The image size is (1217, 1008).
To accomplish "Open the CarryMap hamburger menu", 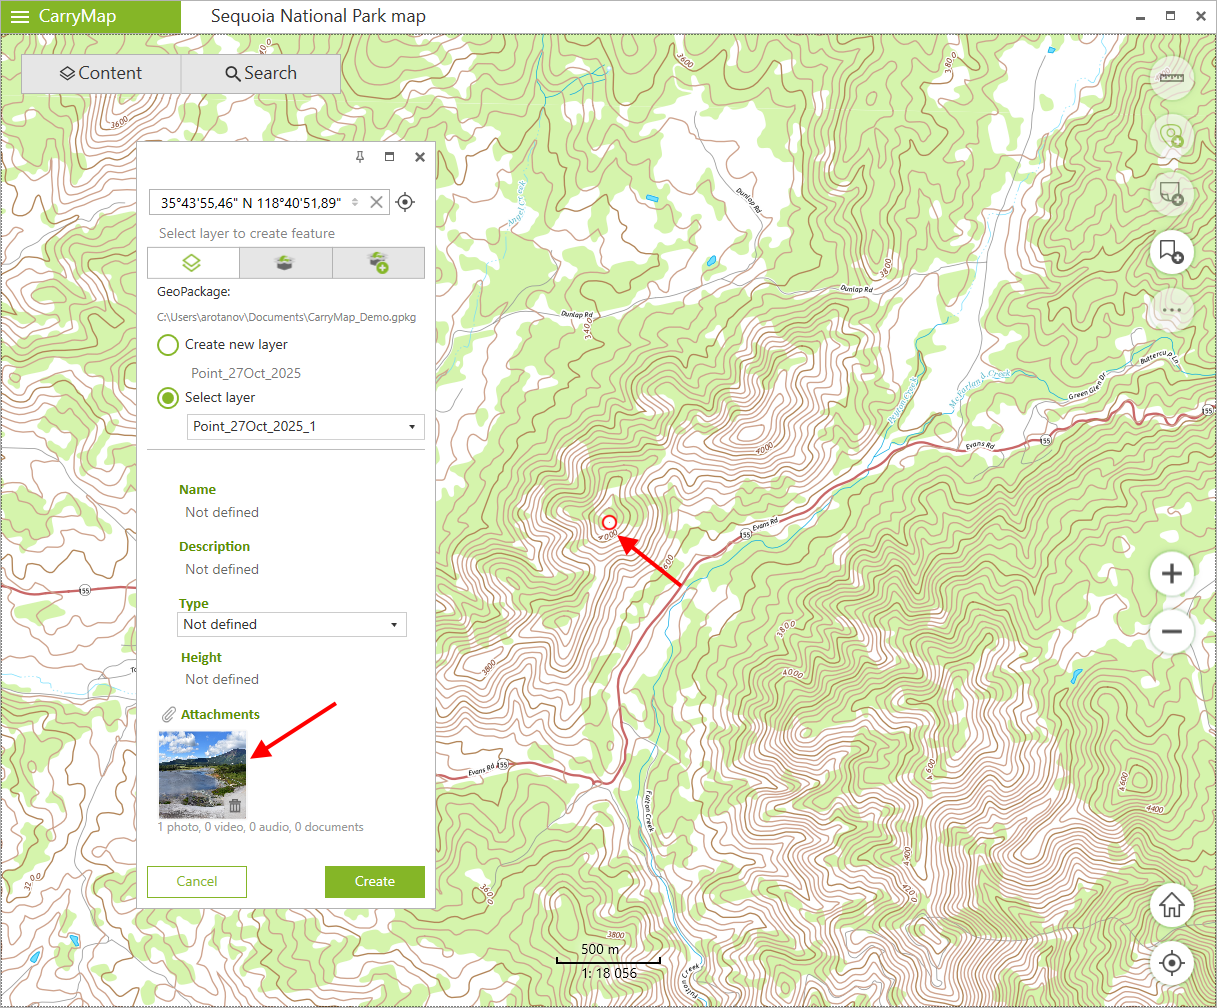I will point(20,16).
